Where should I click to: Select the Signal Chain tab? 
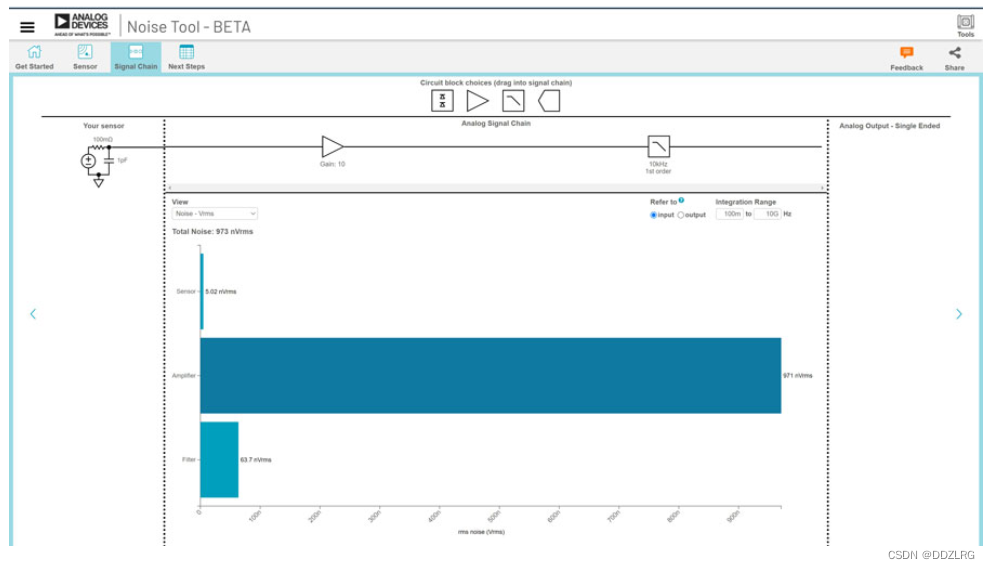[x=136, y=57]
